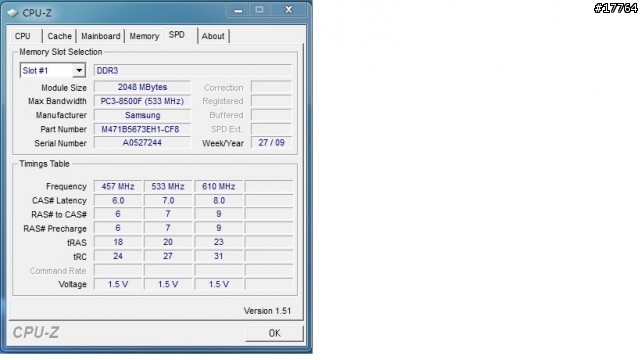Click the 457 MHz frequency cell

[118, 187]
